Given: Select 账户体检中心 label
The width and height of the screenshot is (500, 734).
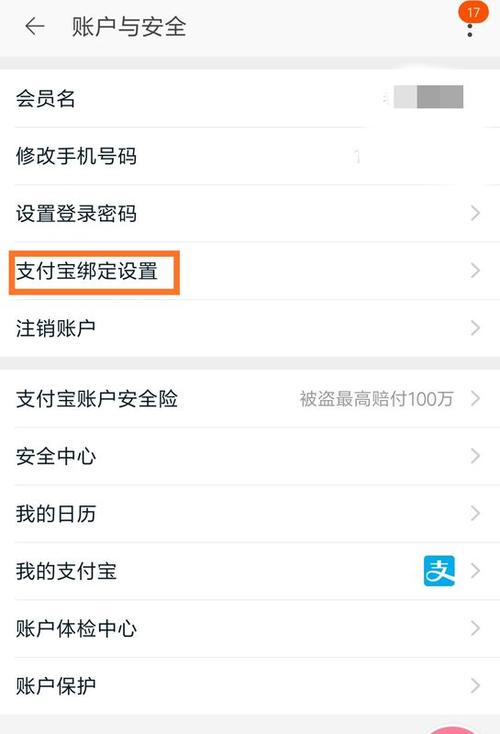Looking at the screenshot, I should [x=76, y=629].
